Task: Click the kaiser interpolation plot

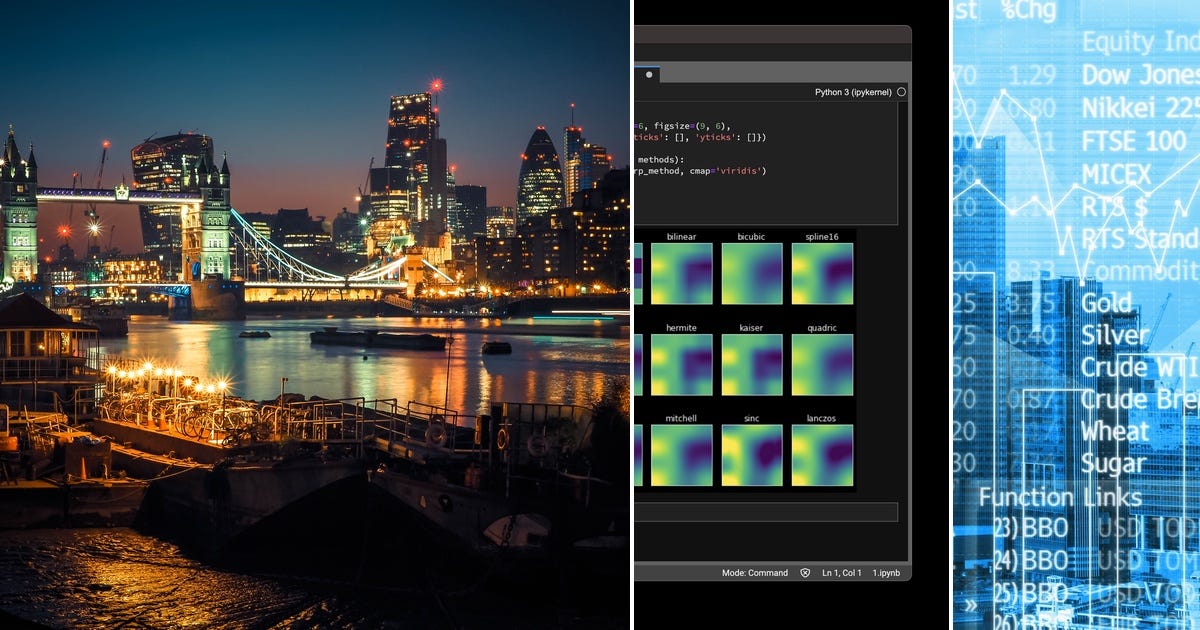Action: [752, 364]
